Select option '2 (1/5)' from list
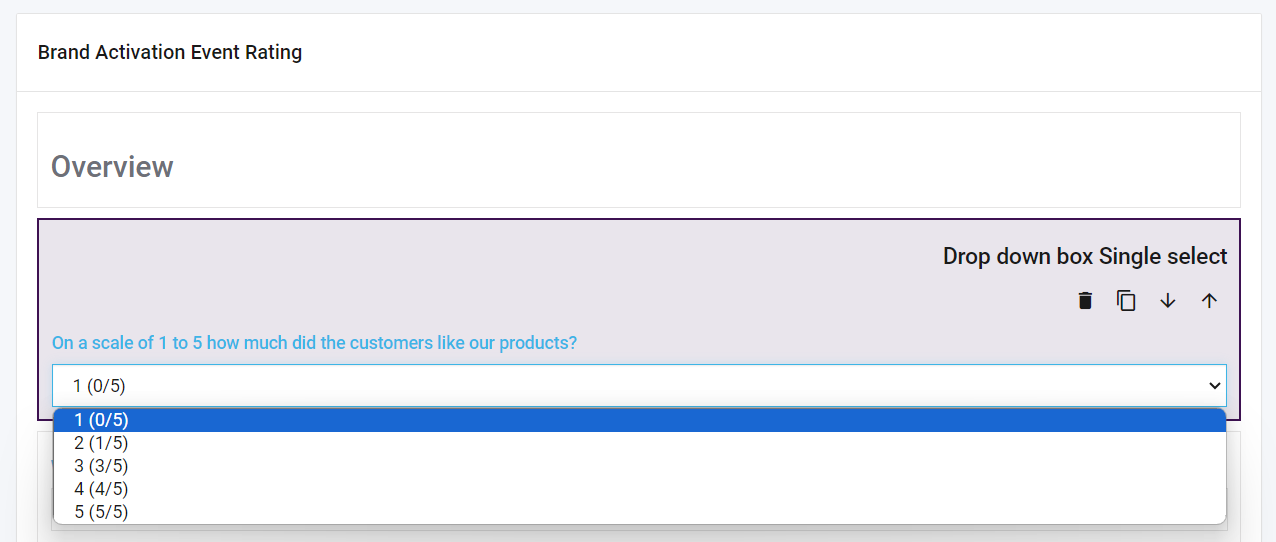Viewport: 1276px width, 542px height. click(x=101, y=443)
